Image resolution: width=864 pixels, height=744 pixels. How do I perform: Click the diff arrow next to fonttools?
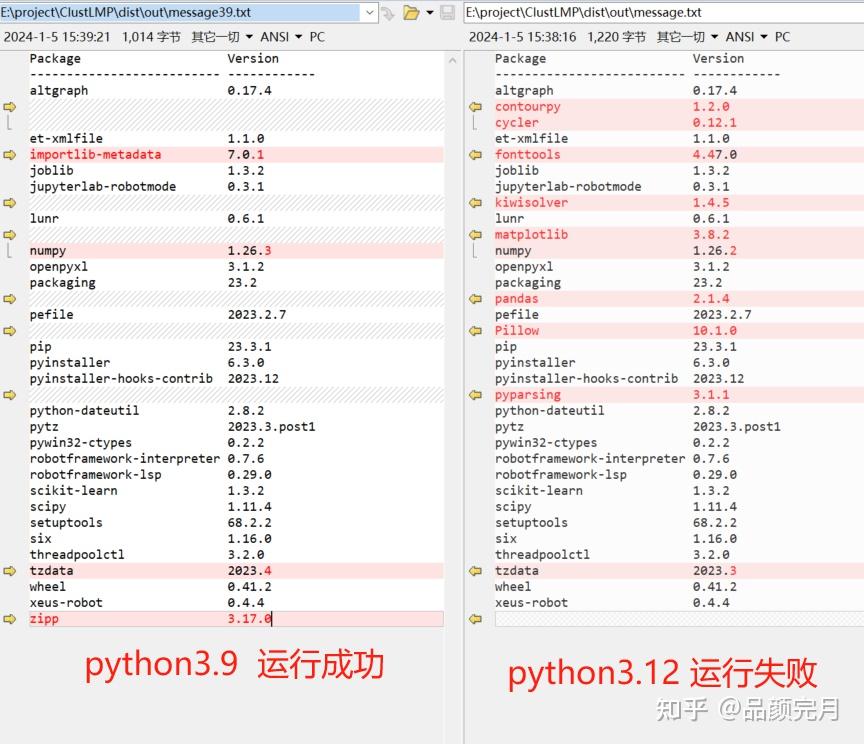click(474, 154)
